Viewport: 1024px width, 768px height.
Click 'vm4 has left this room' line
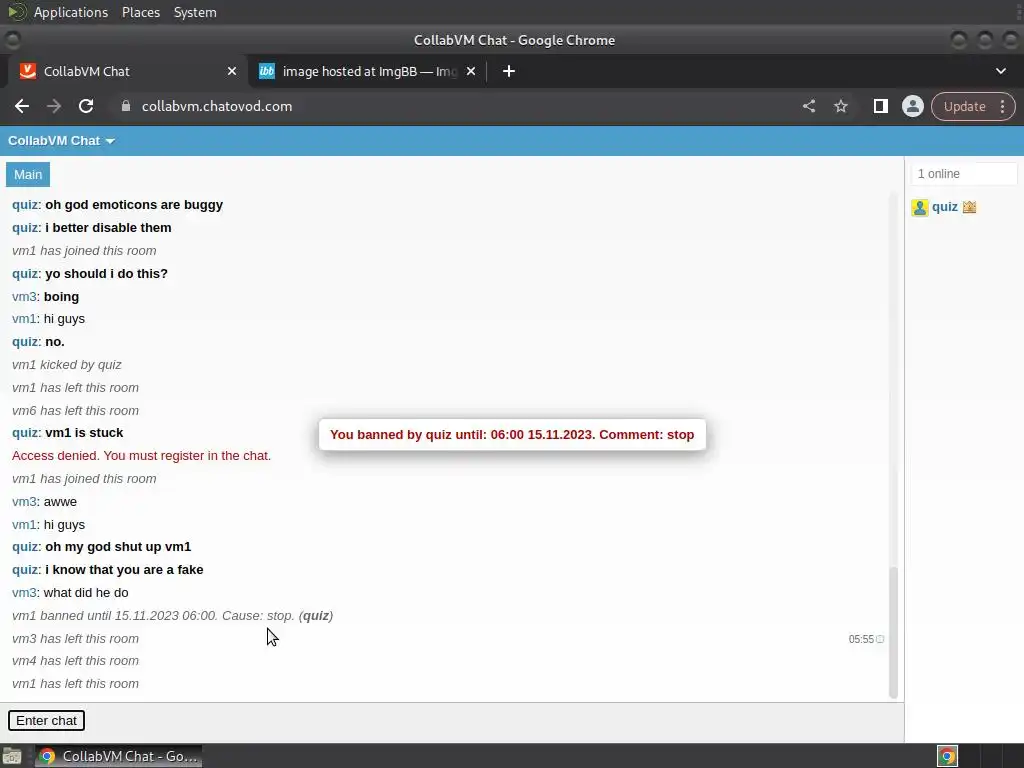(75, 661)
